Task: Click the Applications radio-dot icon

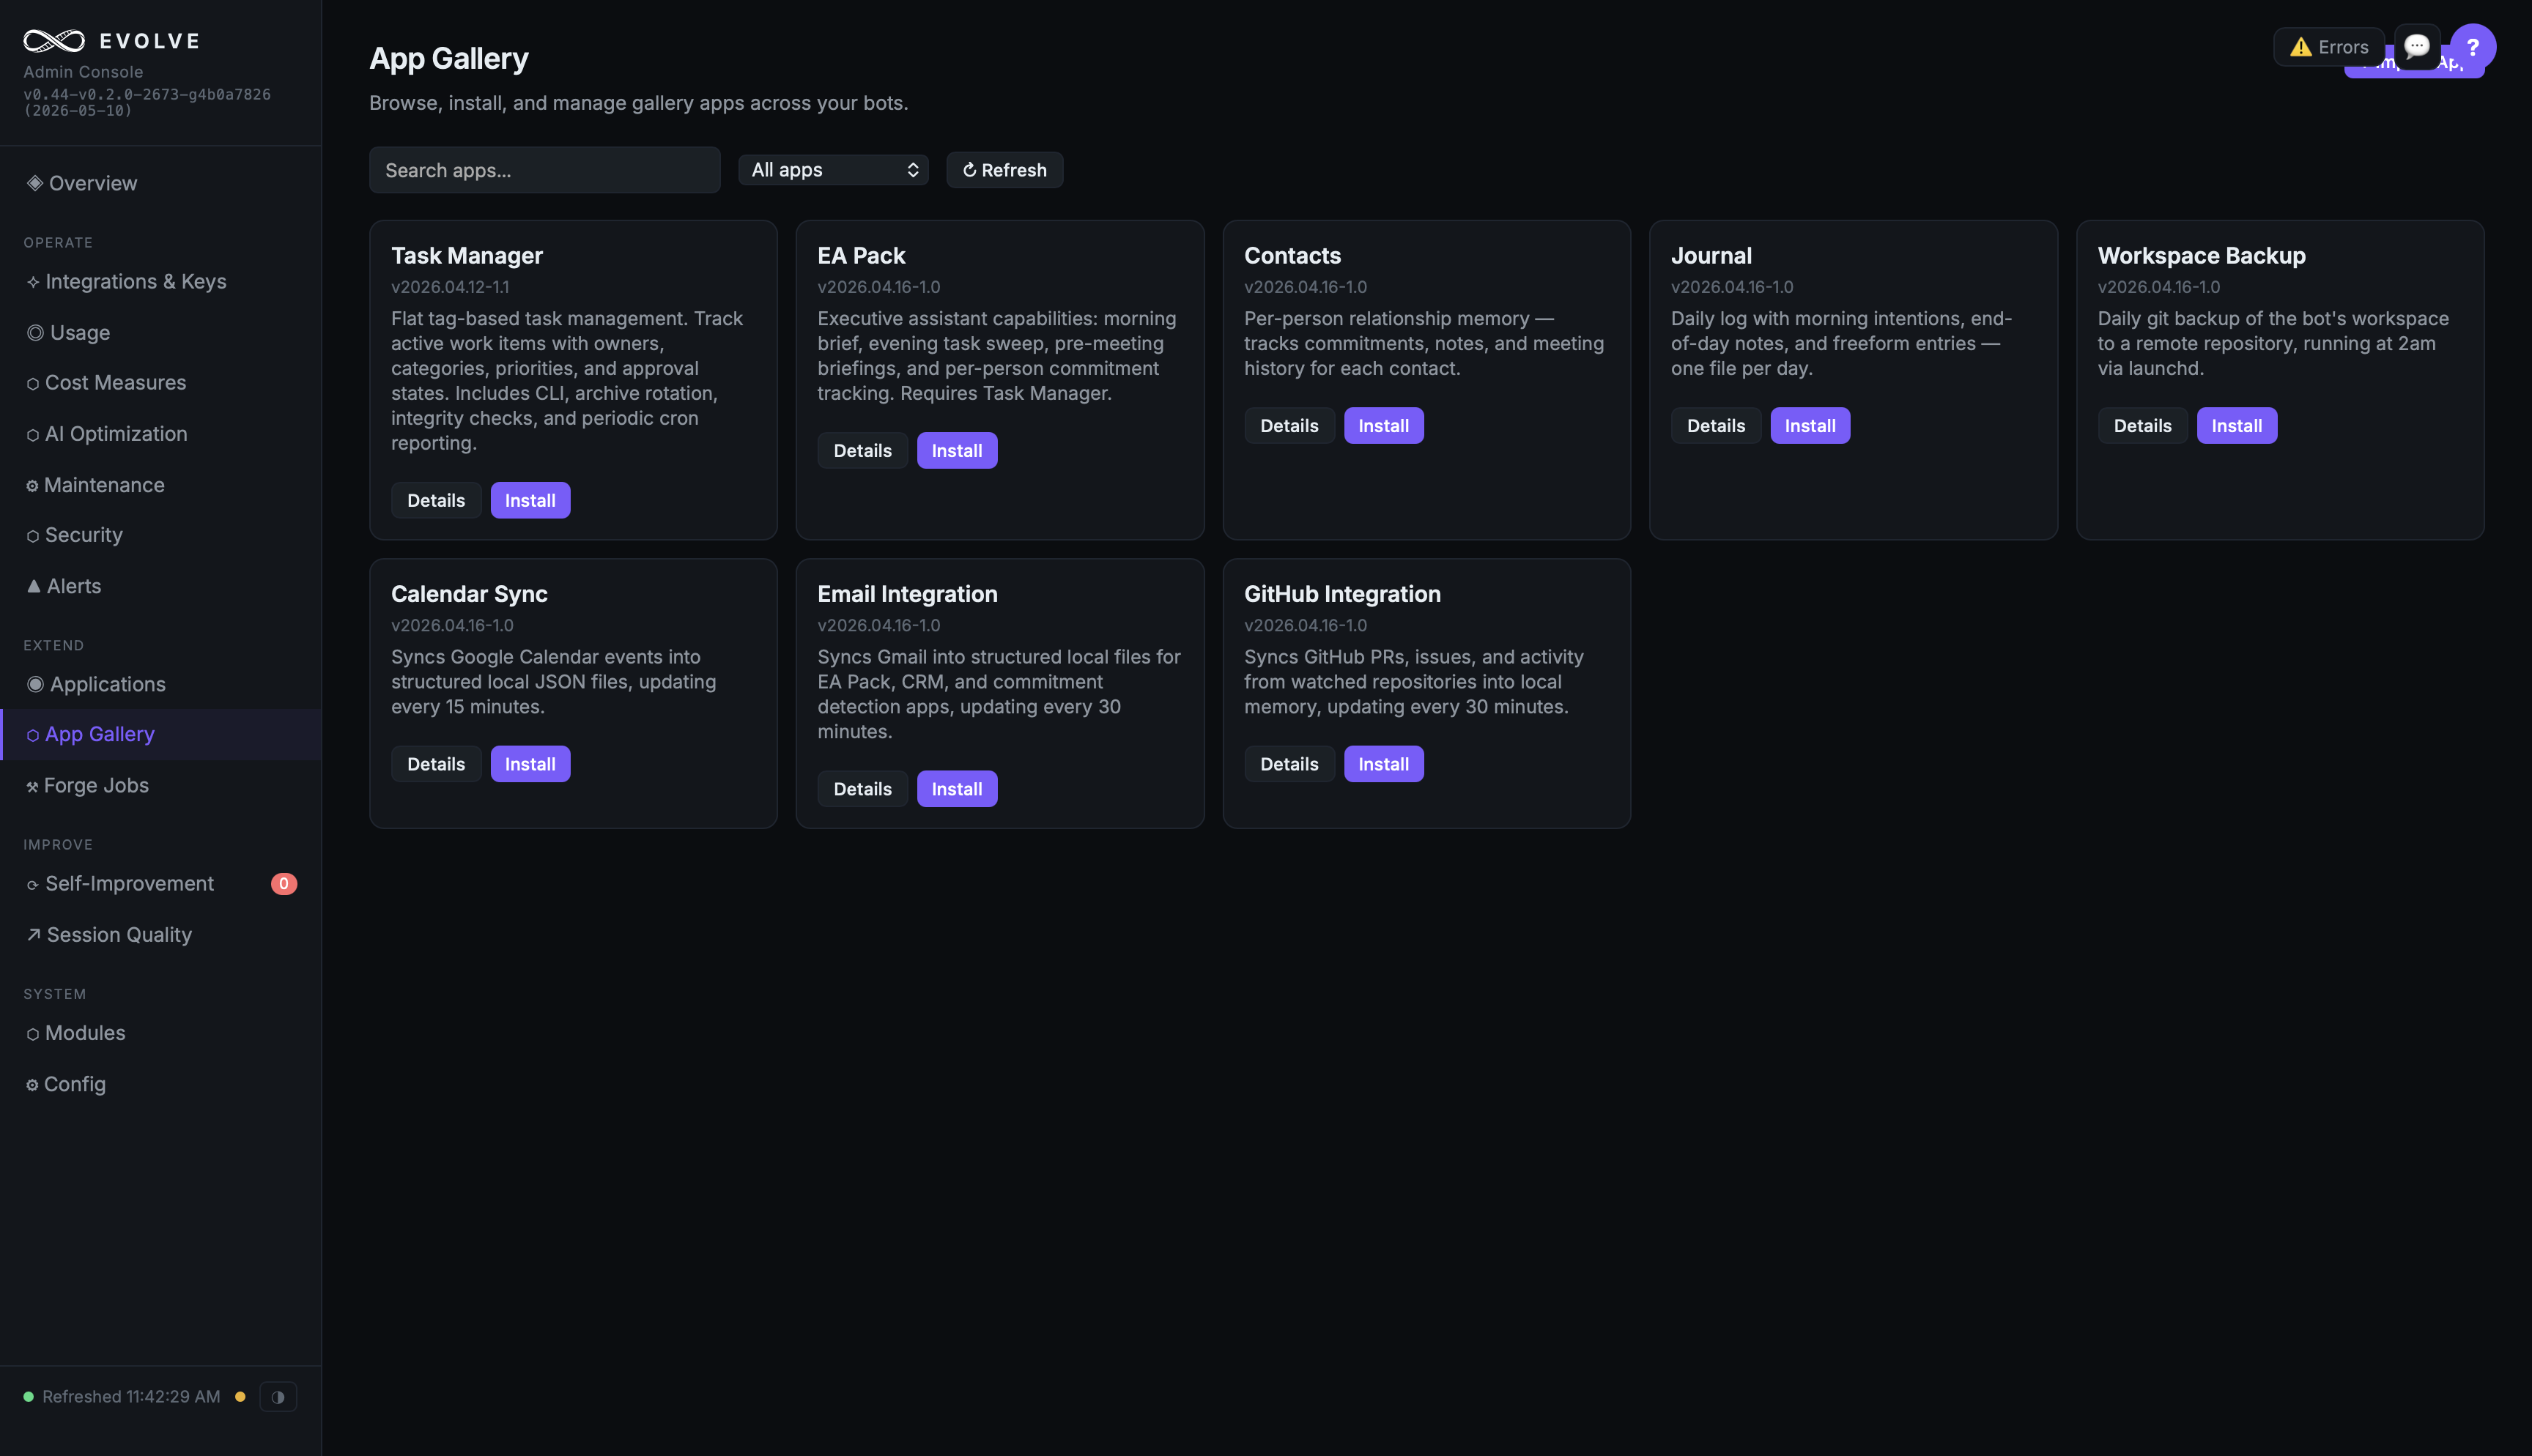Action: (35, 684)
